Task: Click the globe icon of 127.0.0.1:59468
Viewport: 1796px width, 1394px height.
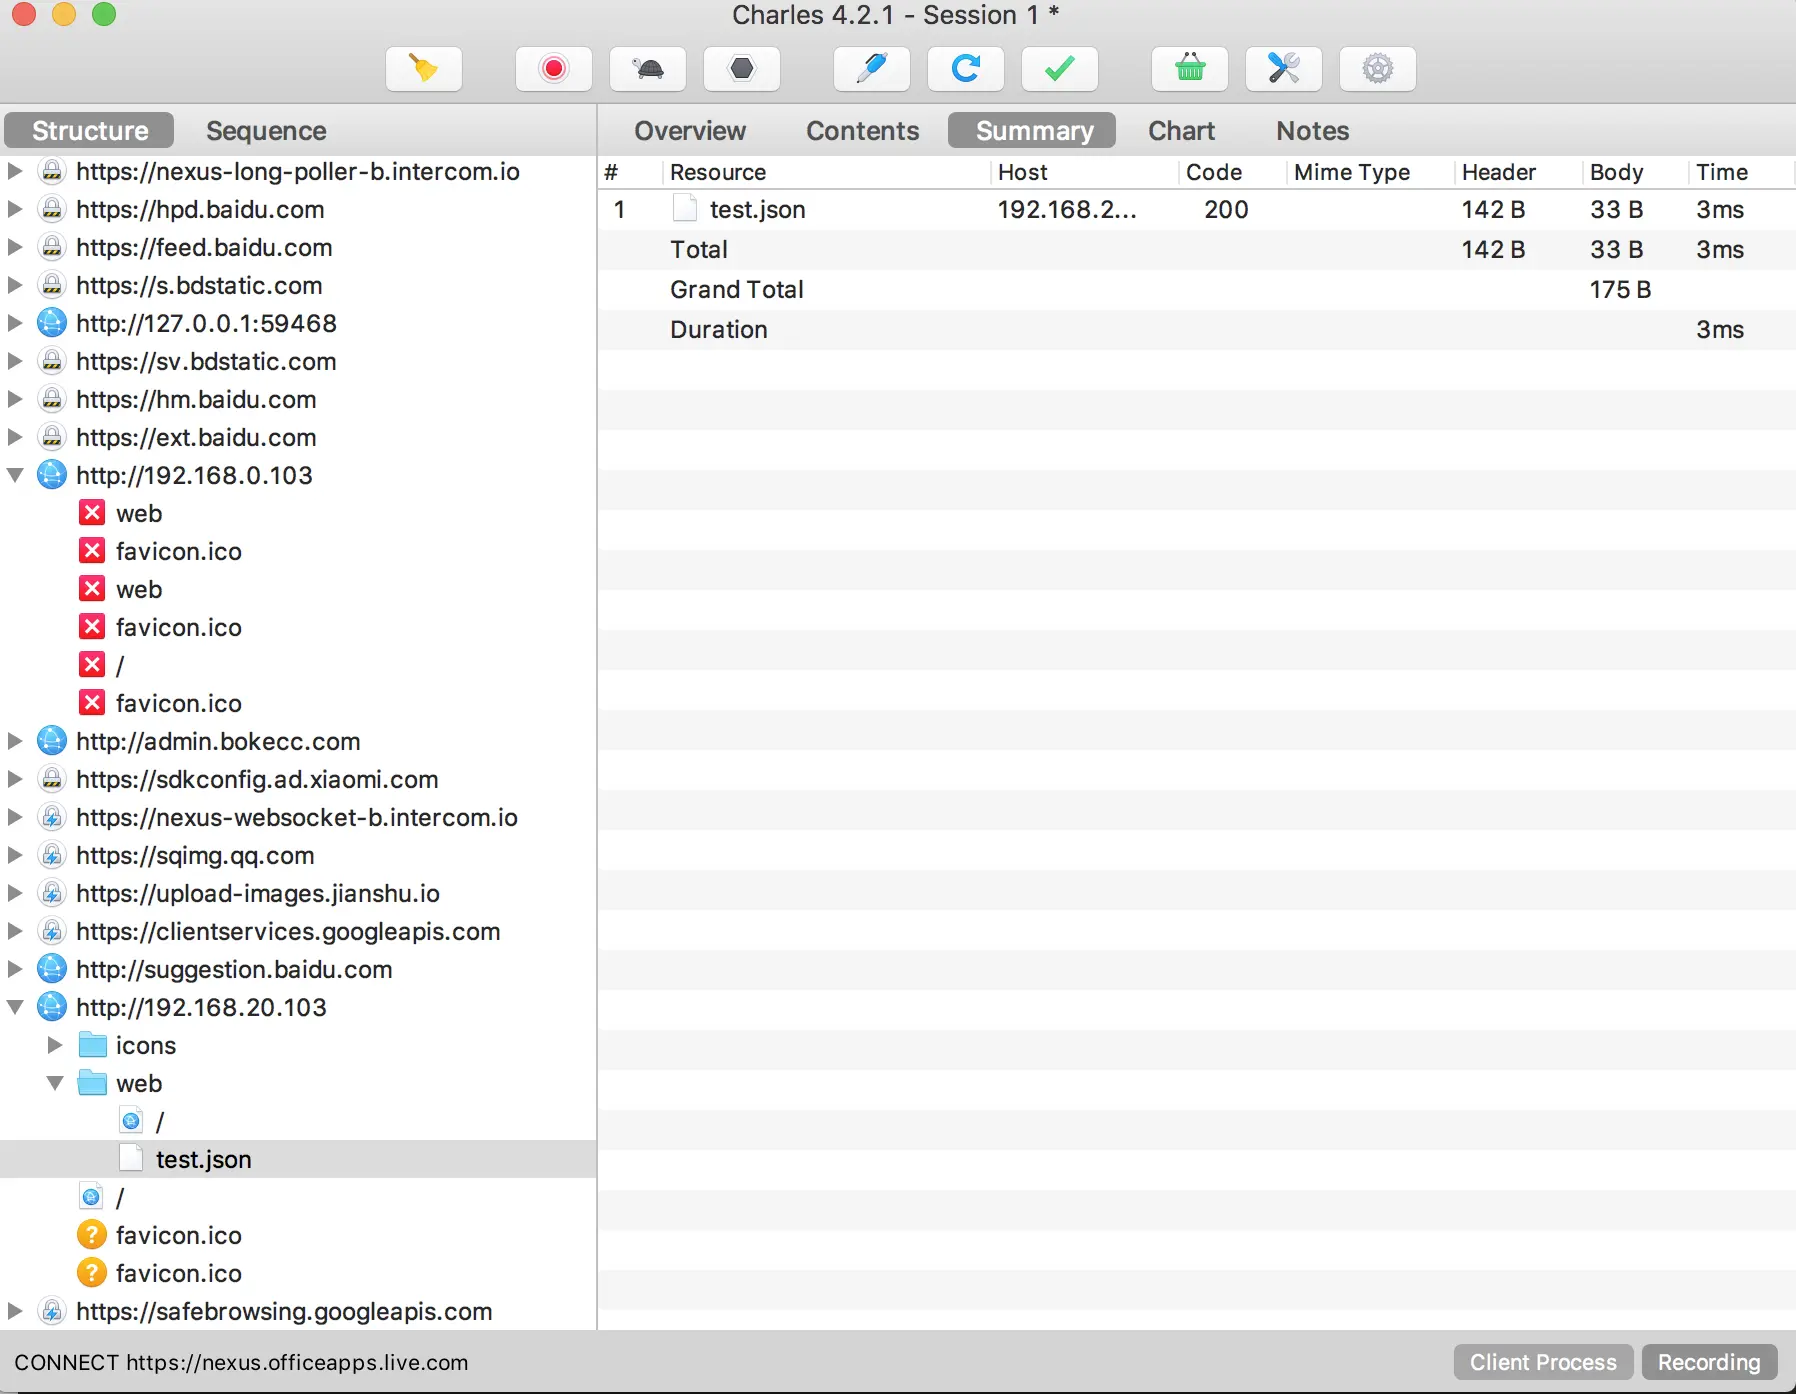Action: pyautogui.click(x=52, y=323)
